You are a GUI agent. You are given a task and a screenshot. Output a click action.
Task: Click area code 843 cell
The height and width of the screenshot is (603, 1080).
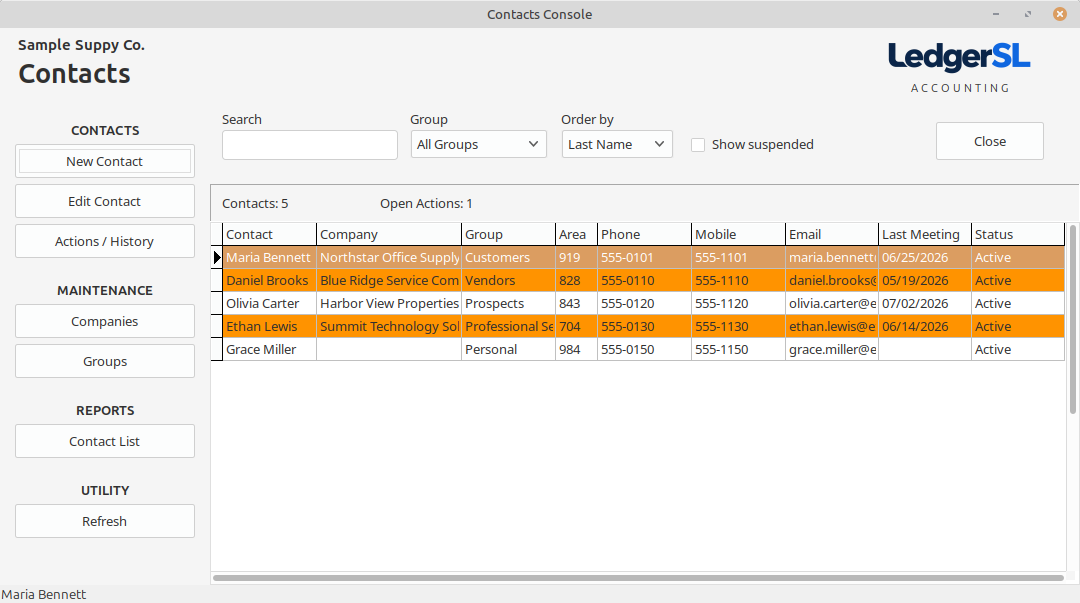tap(577, 303)
